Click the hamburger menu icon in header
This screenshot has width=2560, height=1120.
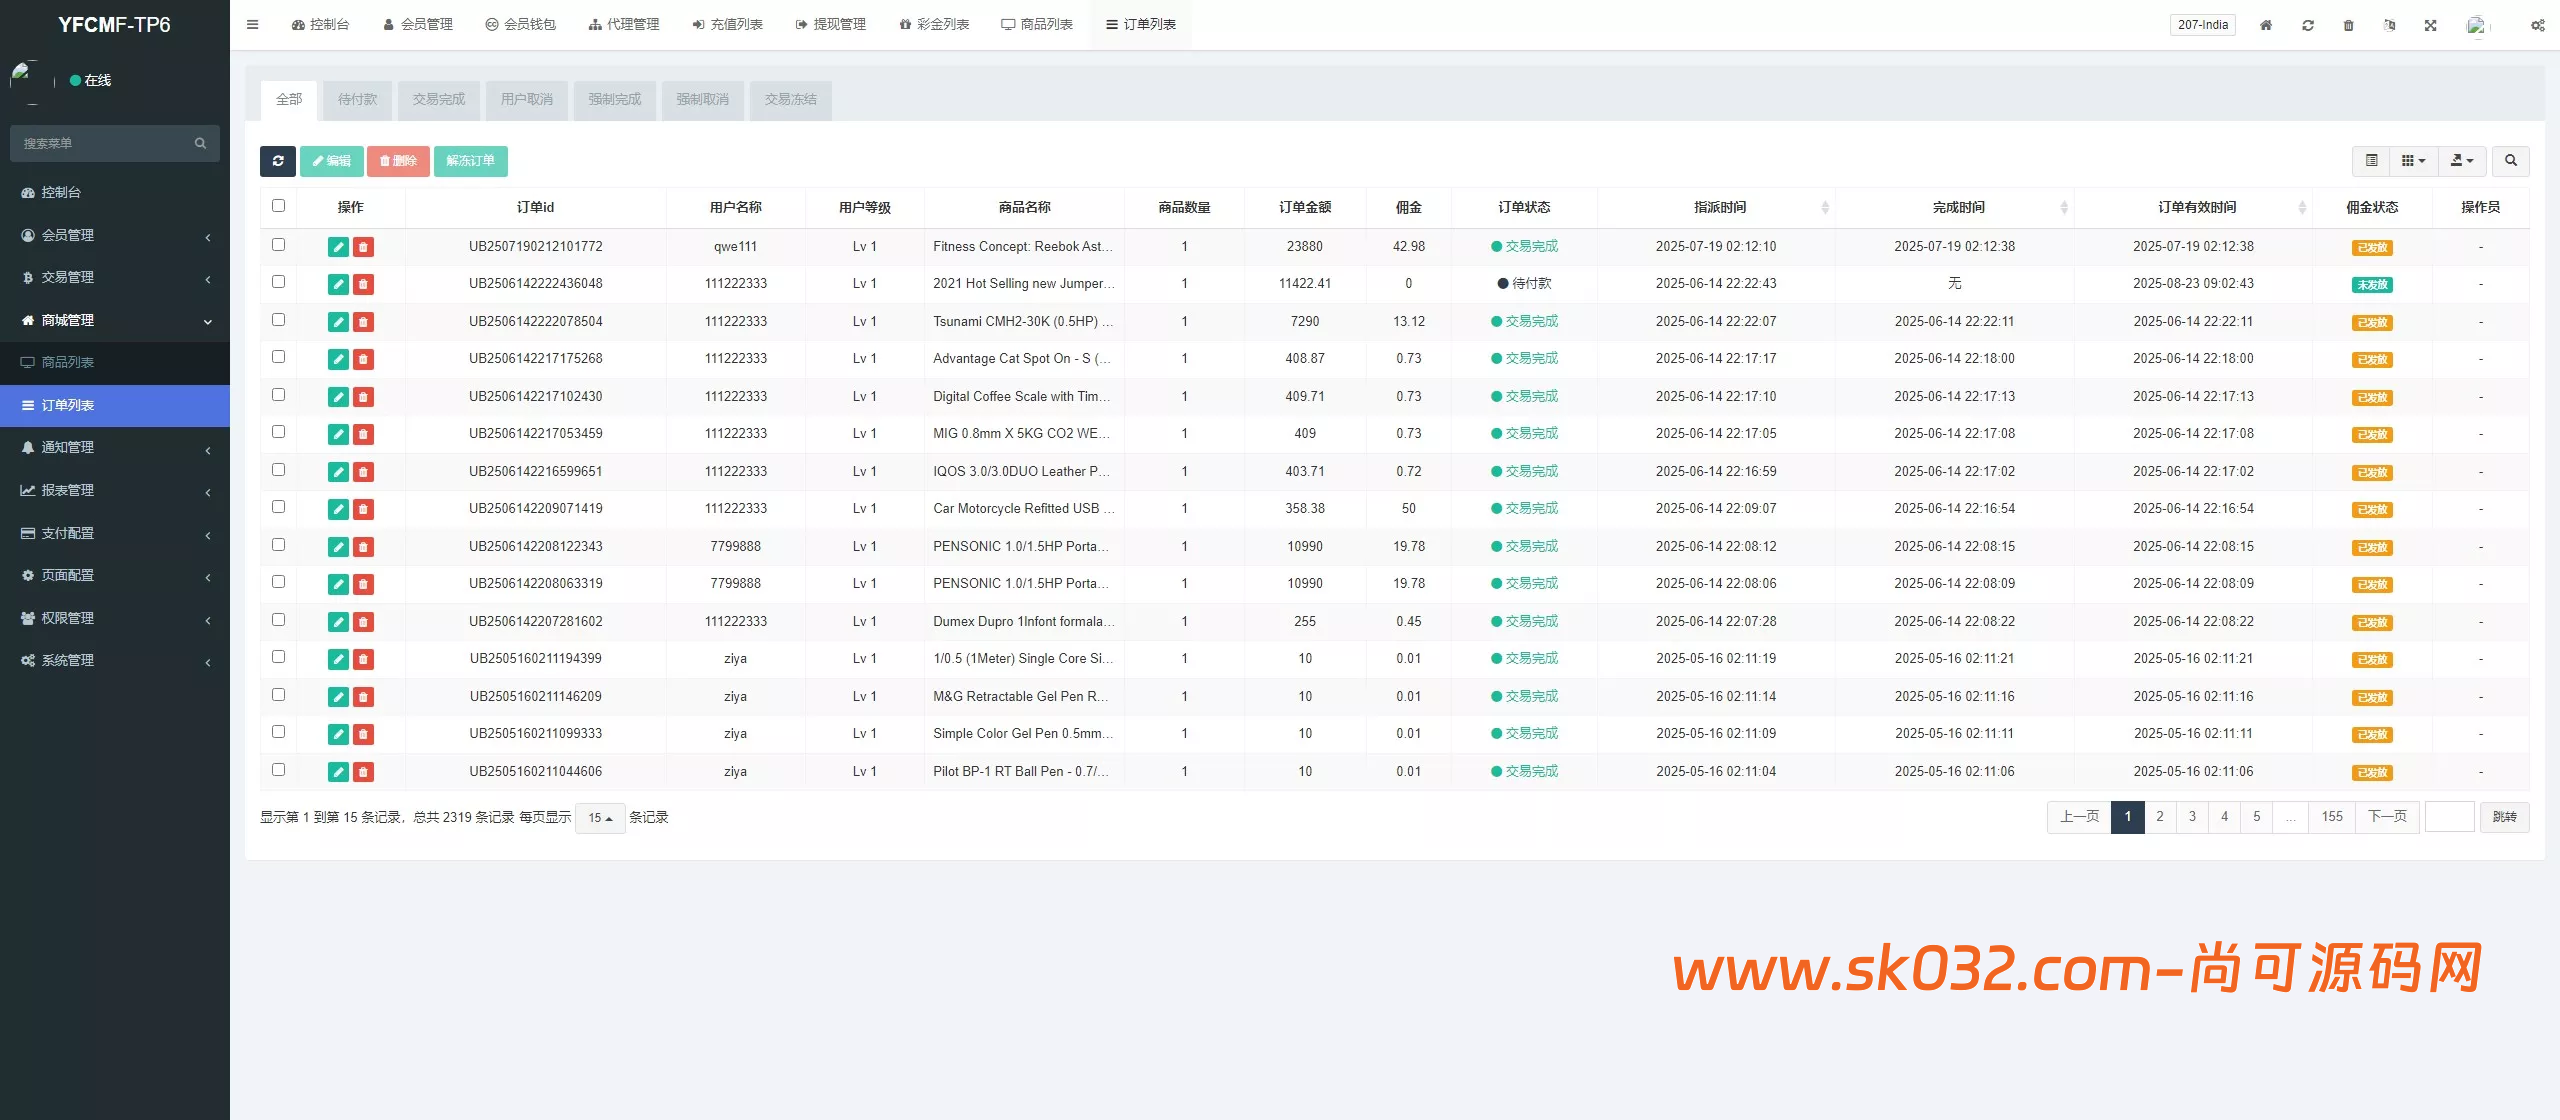point(253,25)
